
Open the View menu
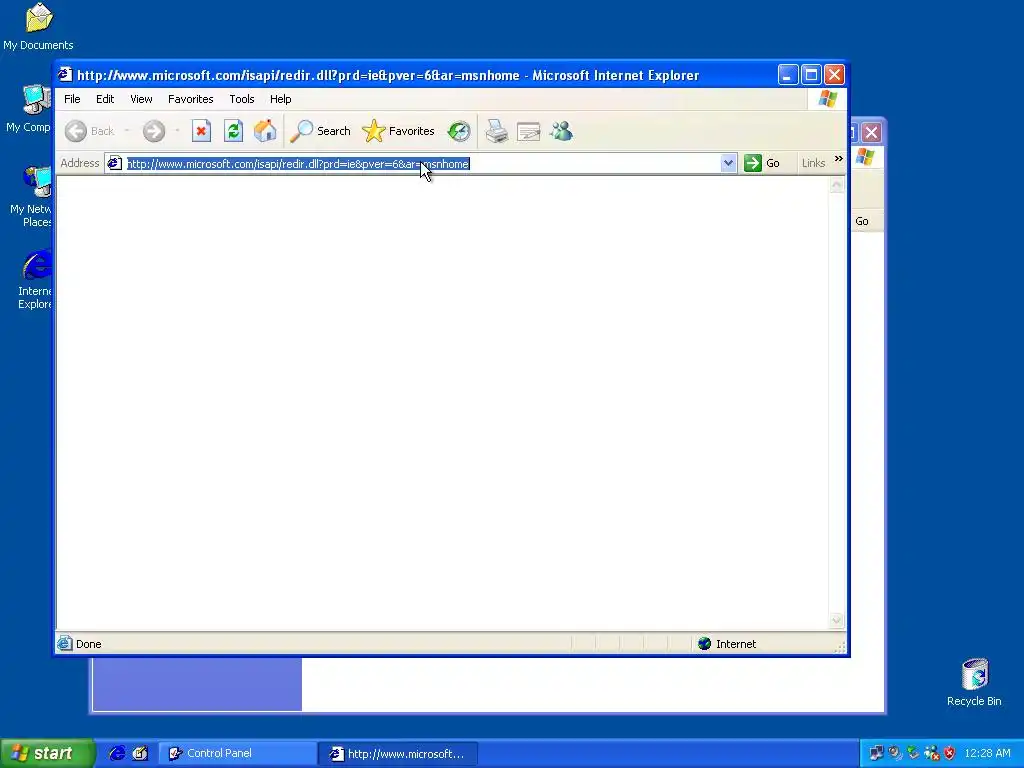coord(141,99)
